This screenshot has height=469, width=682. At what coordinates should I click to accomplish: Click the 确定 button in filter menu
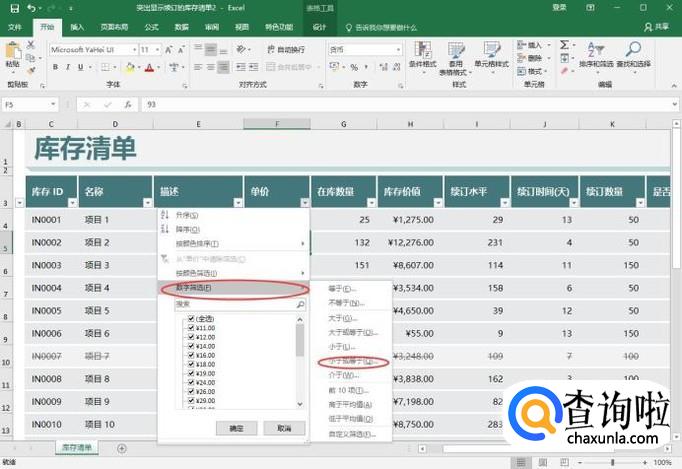point(236,427)
